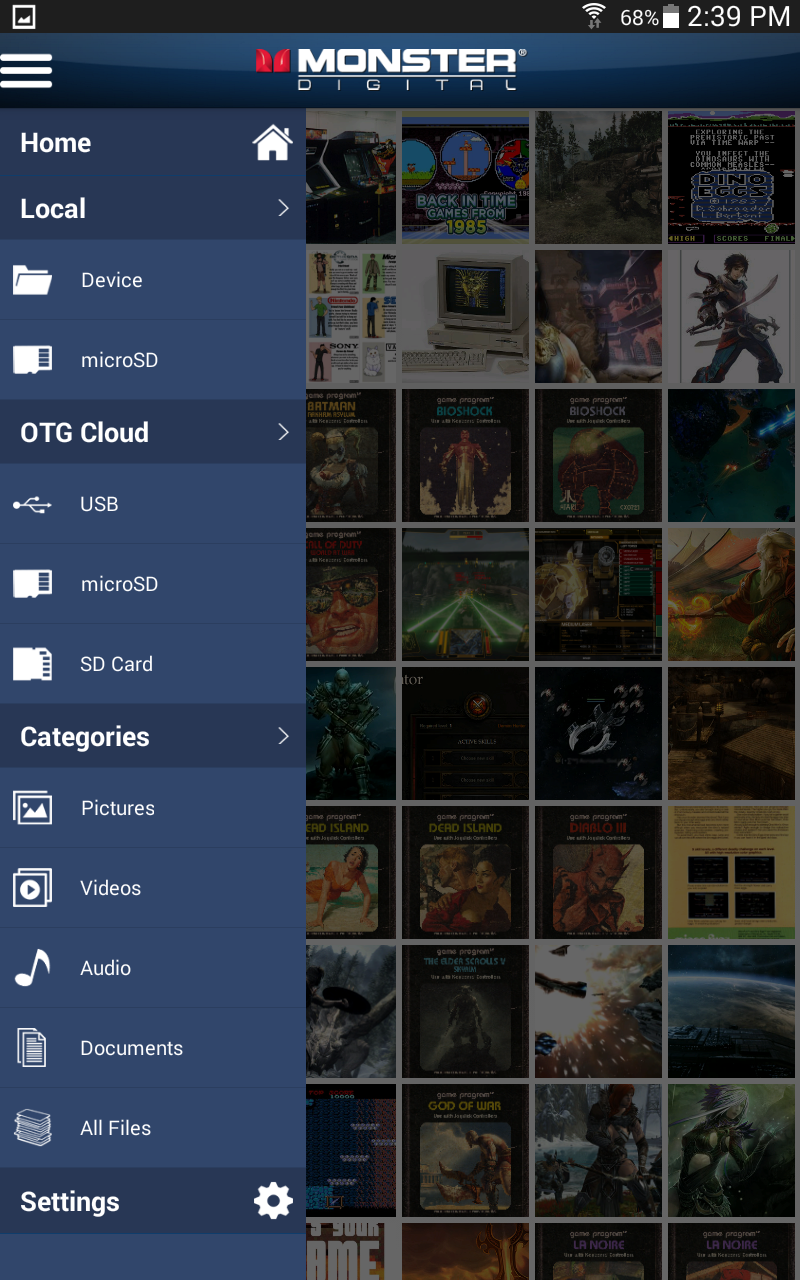Tap the Local section header

153,208
